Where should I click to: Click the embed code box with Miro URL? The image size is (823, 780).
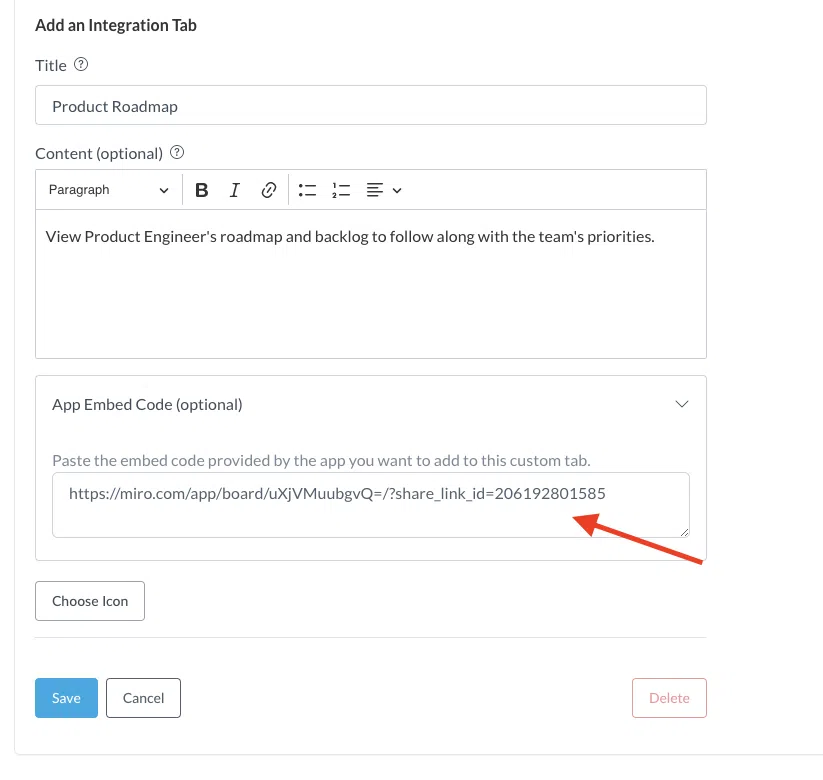pos(370,504)
